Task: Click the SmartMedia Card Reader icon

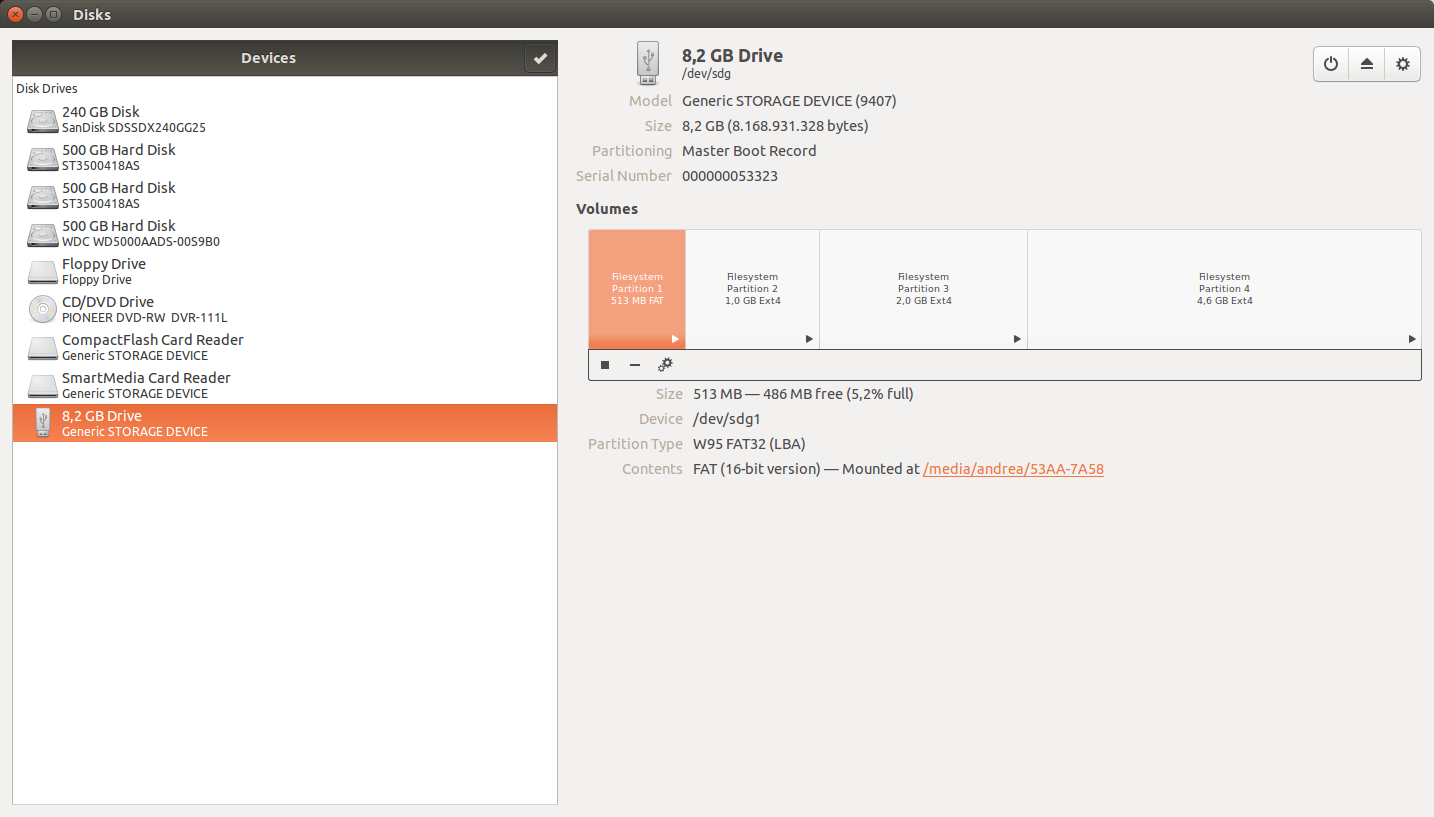Action: 43,386
